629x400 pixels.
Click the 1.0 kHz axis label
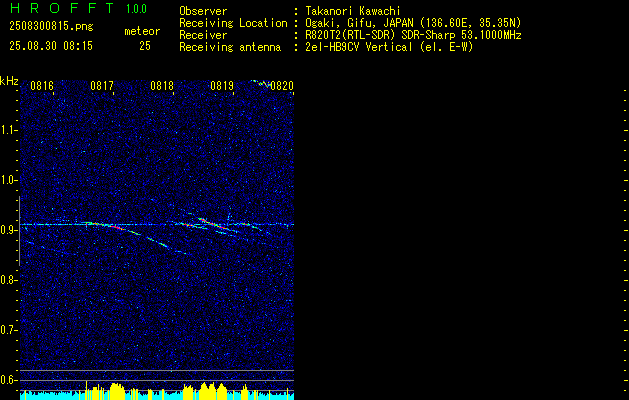(x=9, y=180)
